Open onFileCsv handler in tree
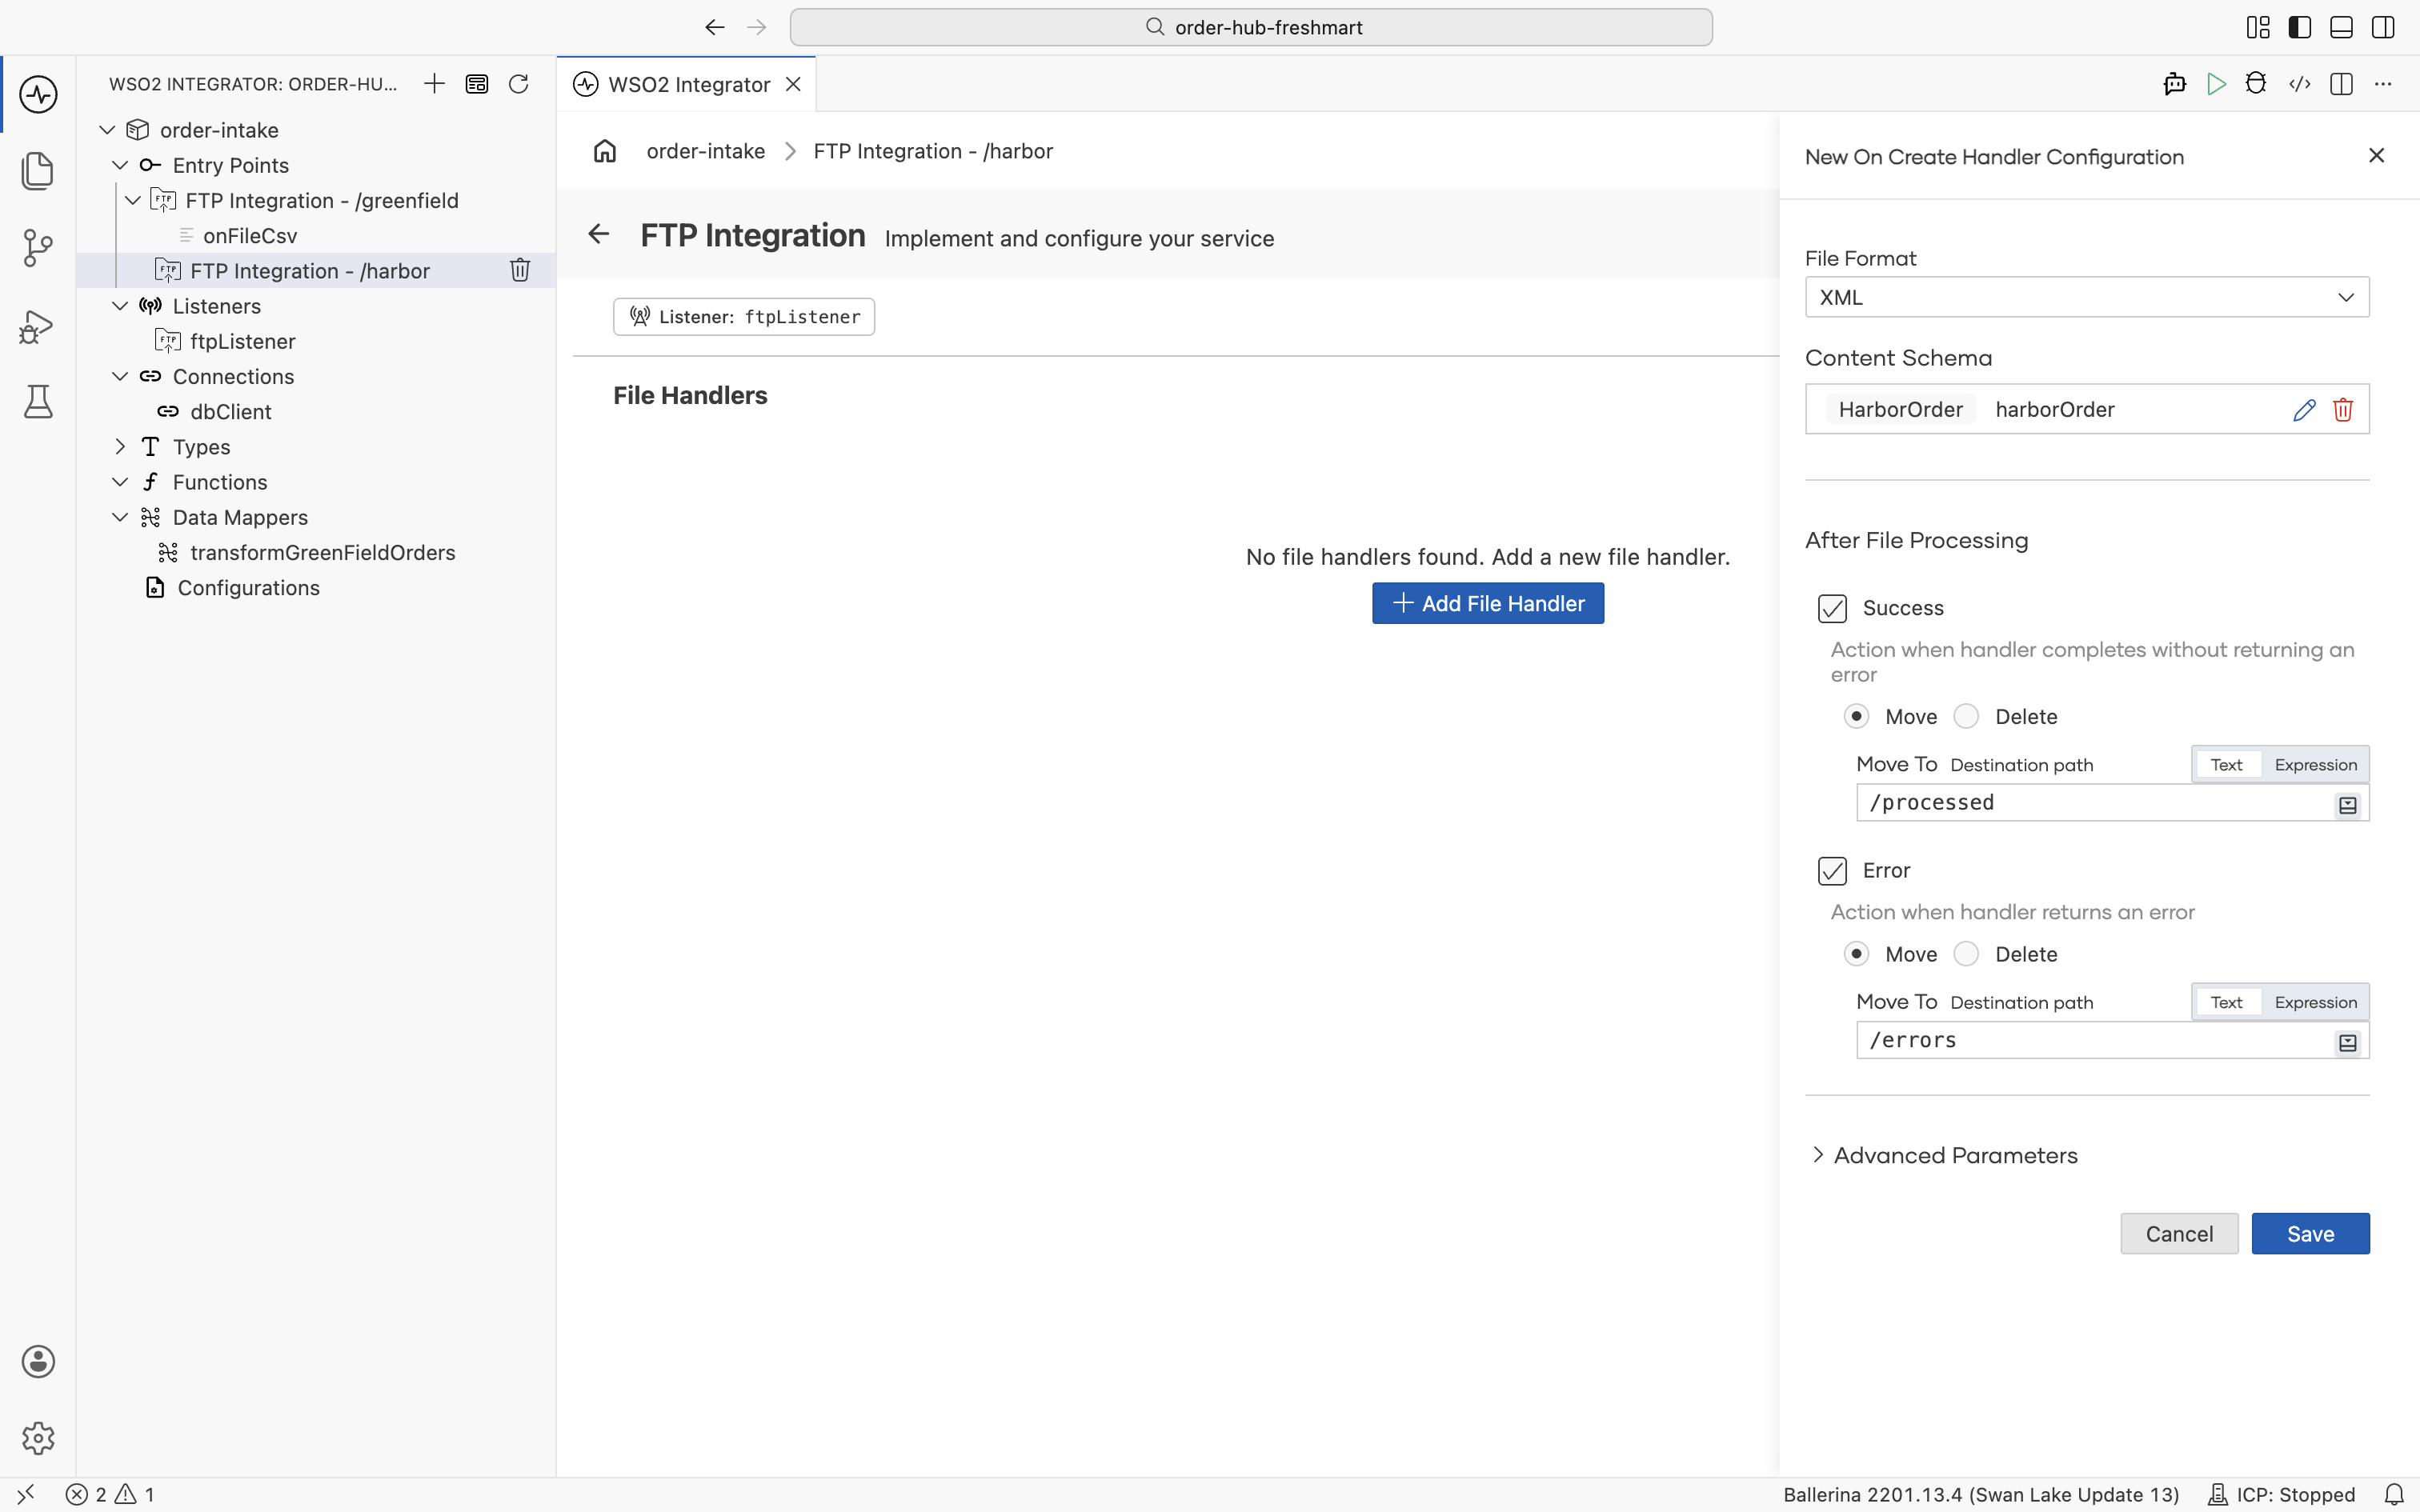Viewport: 2420px width, 1512px height. pyautogui.click(x=250, y=236)
